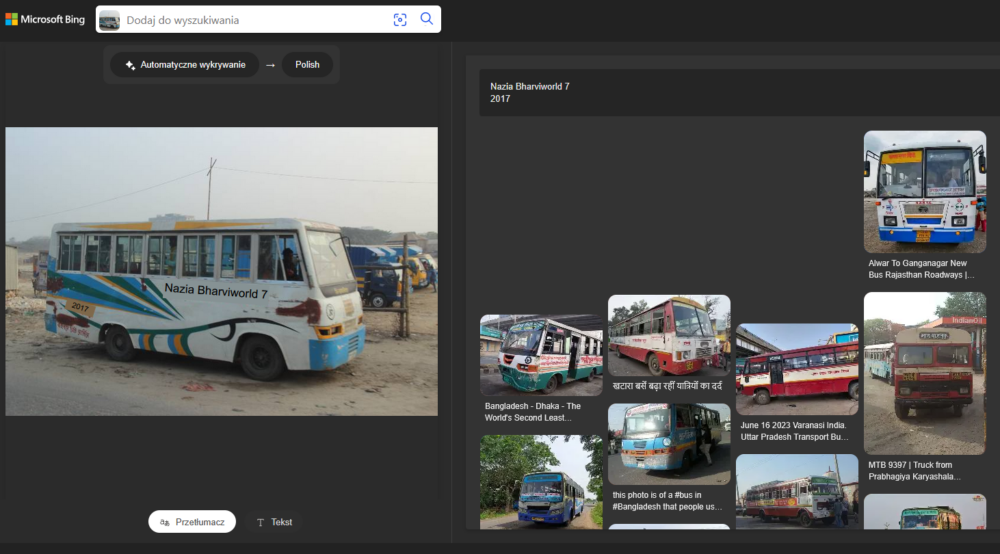Viewport: 1000px width, 554px height.
Task: Open the Automatyczne wykrywanie source language dropdown
Action: (x=185, y=65)
